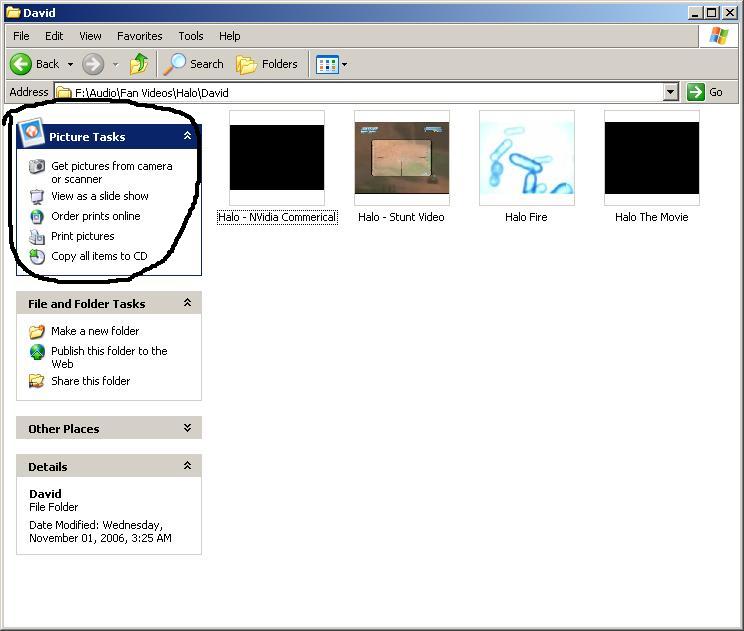Click Share this folder link
The width and height of the screenshot is (744, 631).
(x=90, y=381)
